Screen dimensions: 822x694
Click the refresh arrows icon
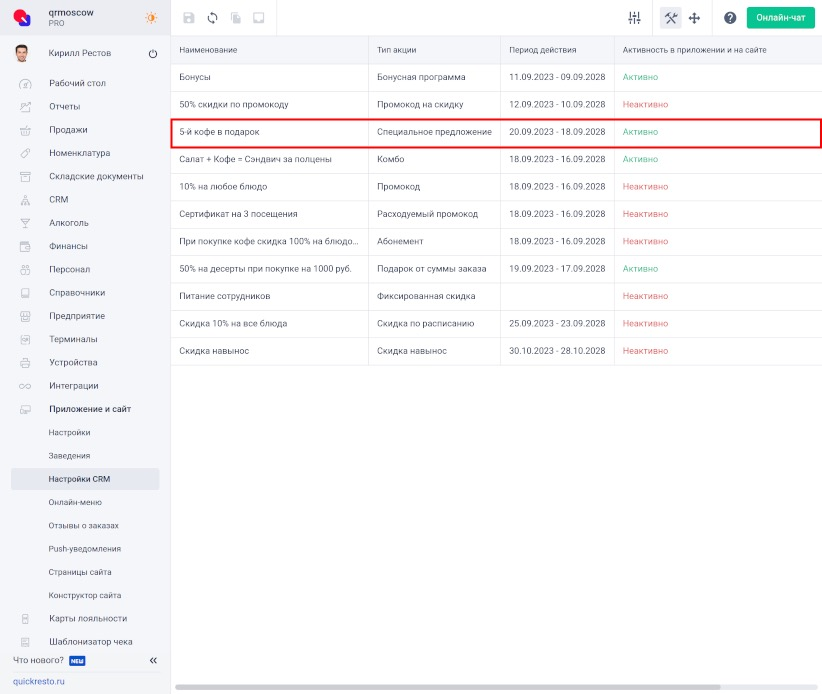(212, 18)
